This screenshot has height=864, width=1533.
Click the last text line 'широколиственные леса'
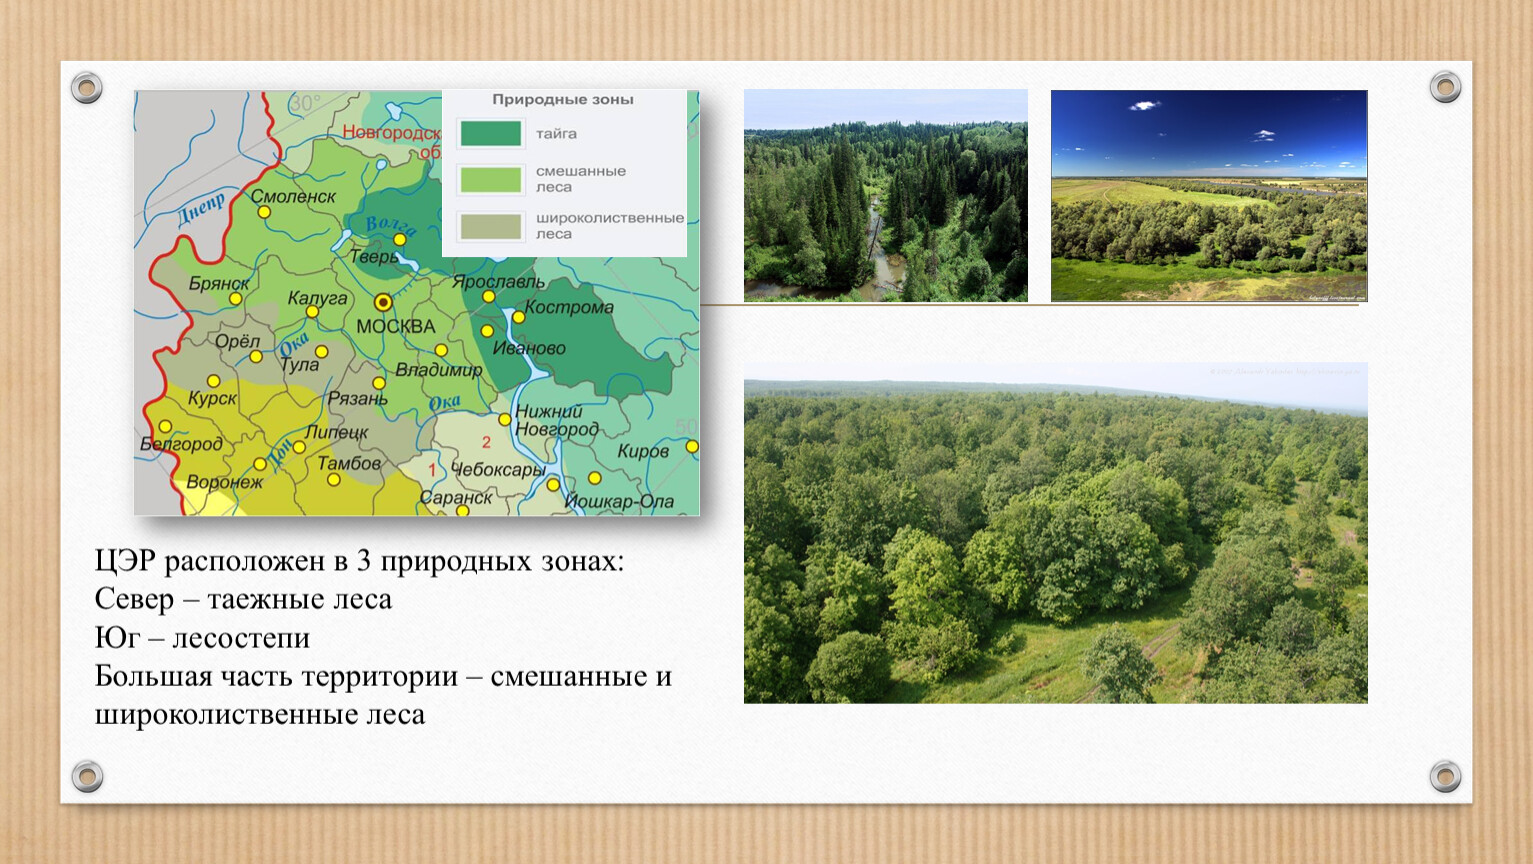(x=260, y=715)
